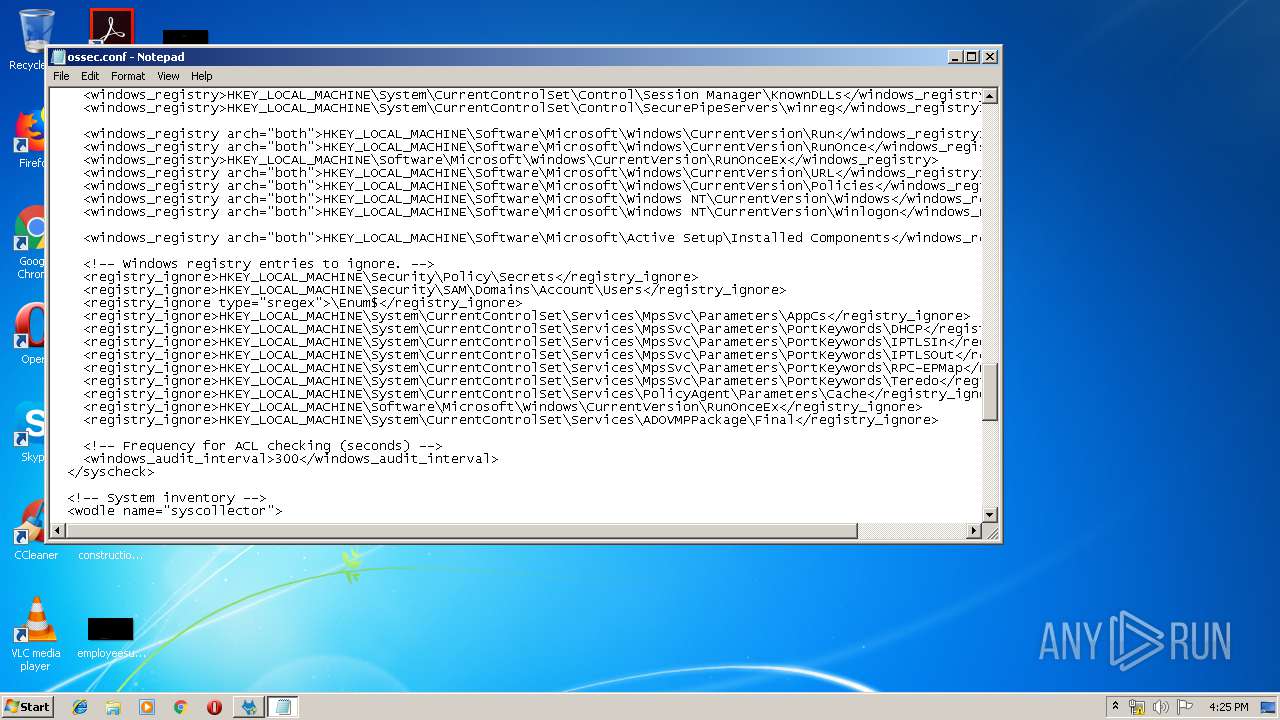Click the 'Frequency for ACL checking' comment
This screenshot has height=720, width=1280.
coord(262,446)
